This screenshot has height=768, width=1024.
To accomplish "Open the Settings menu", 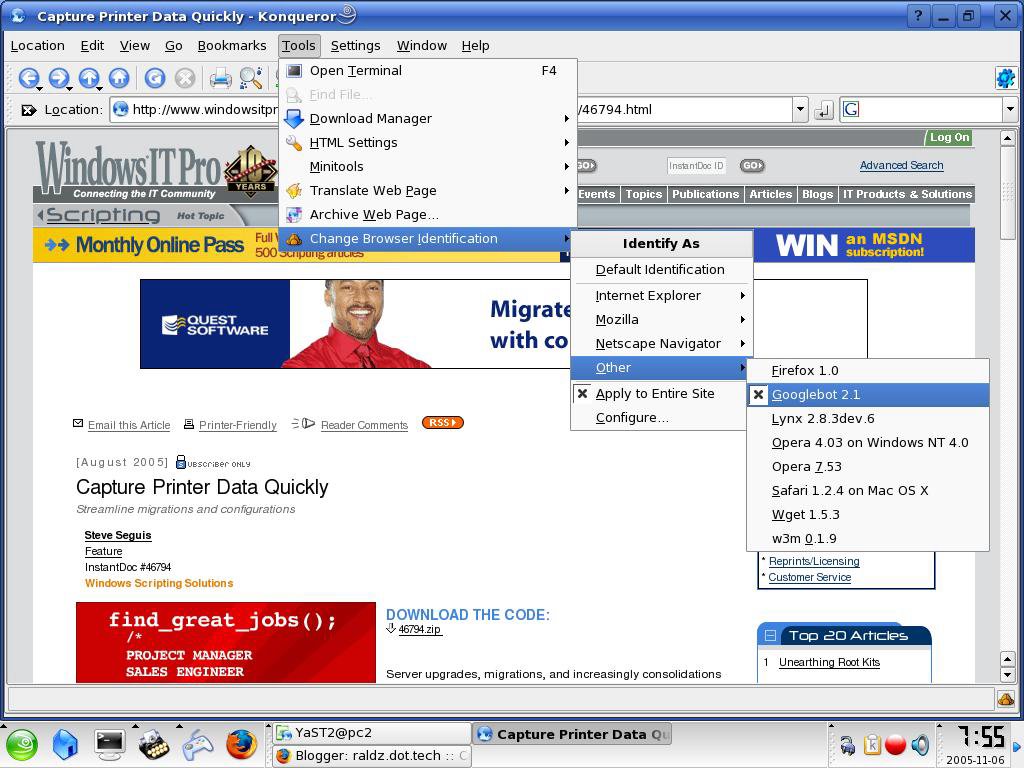I will pyautogui.click(x=355, y=46).
